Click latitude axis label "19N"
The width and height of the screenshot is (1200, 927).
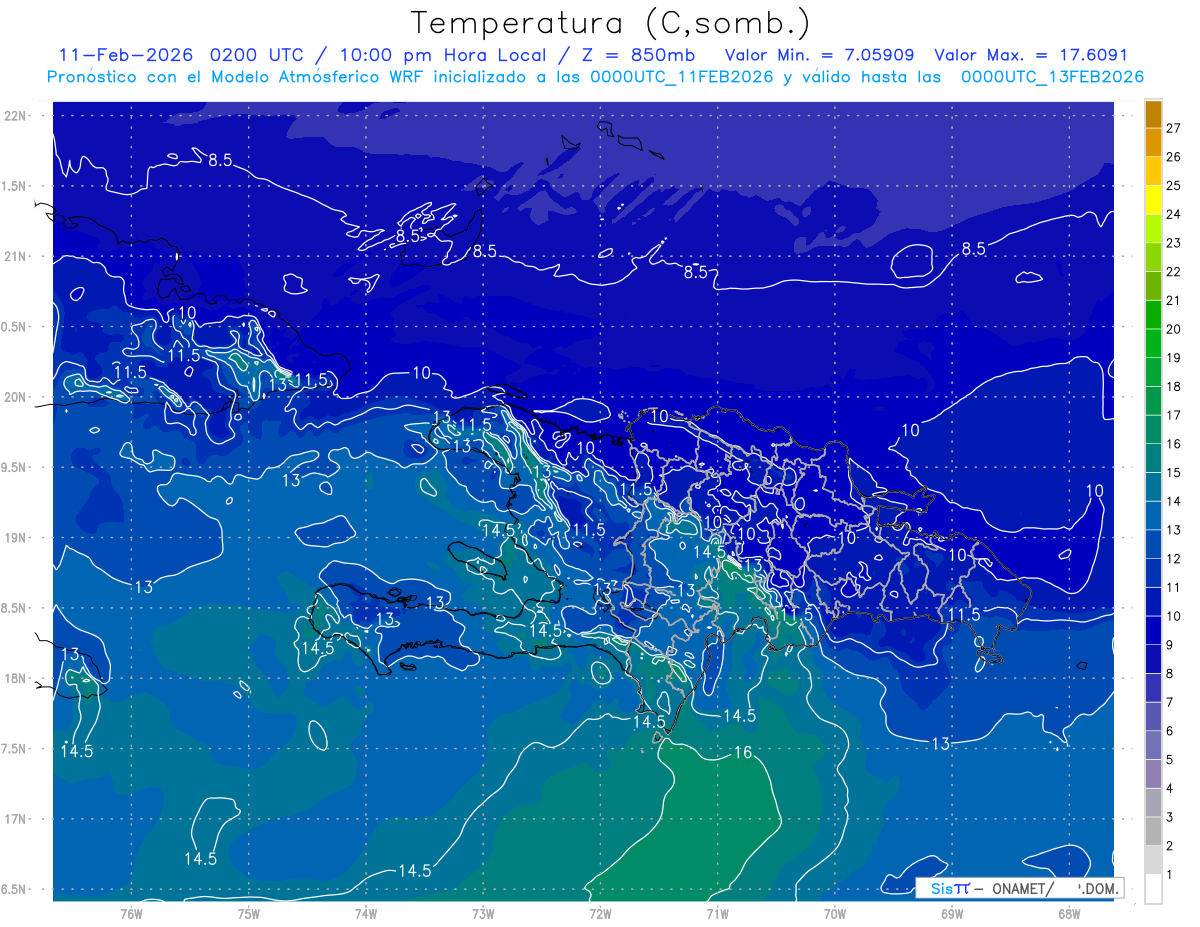pyautogui.click(x=16, y=537)
